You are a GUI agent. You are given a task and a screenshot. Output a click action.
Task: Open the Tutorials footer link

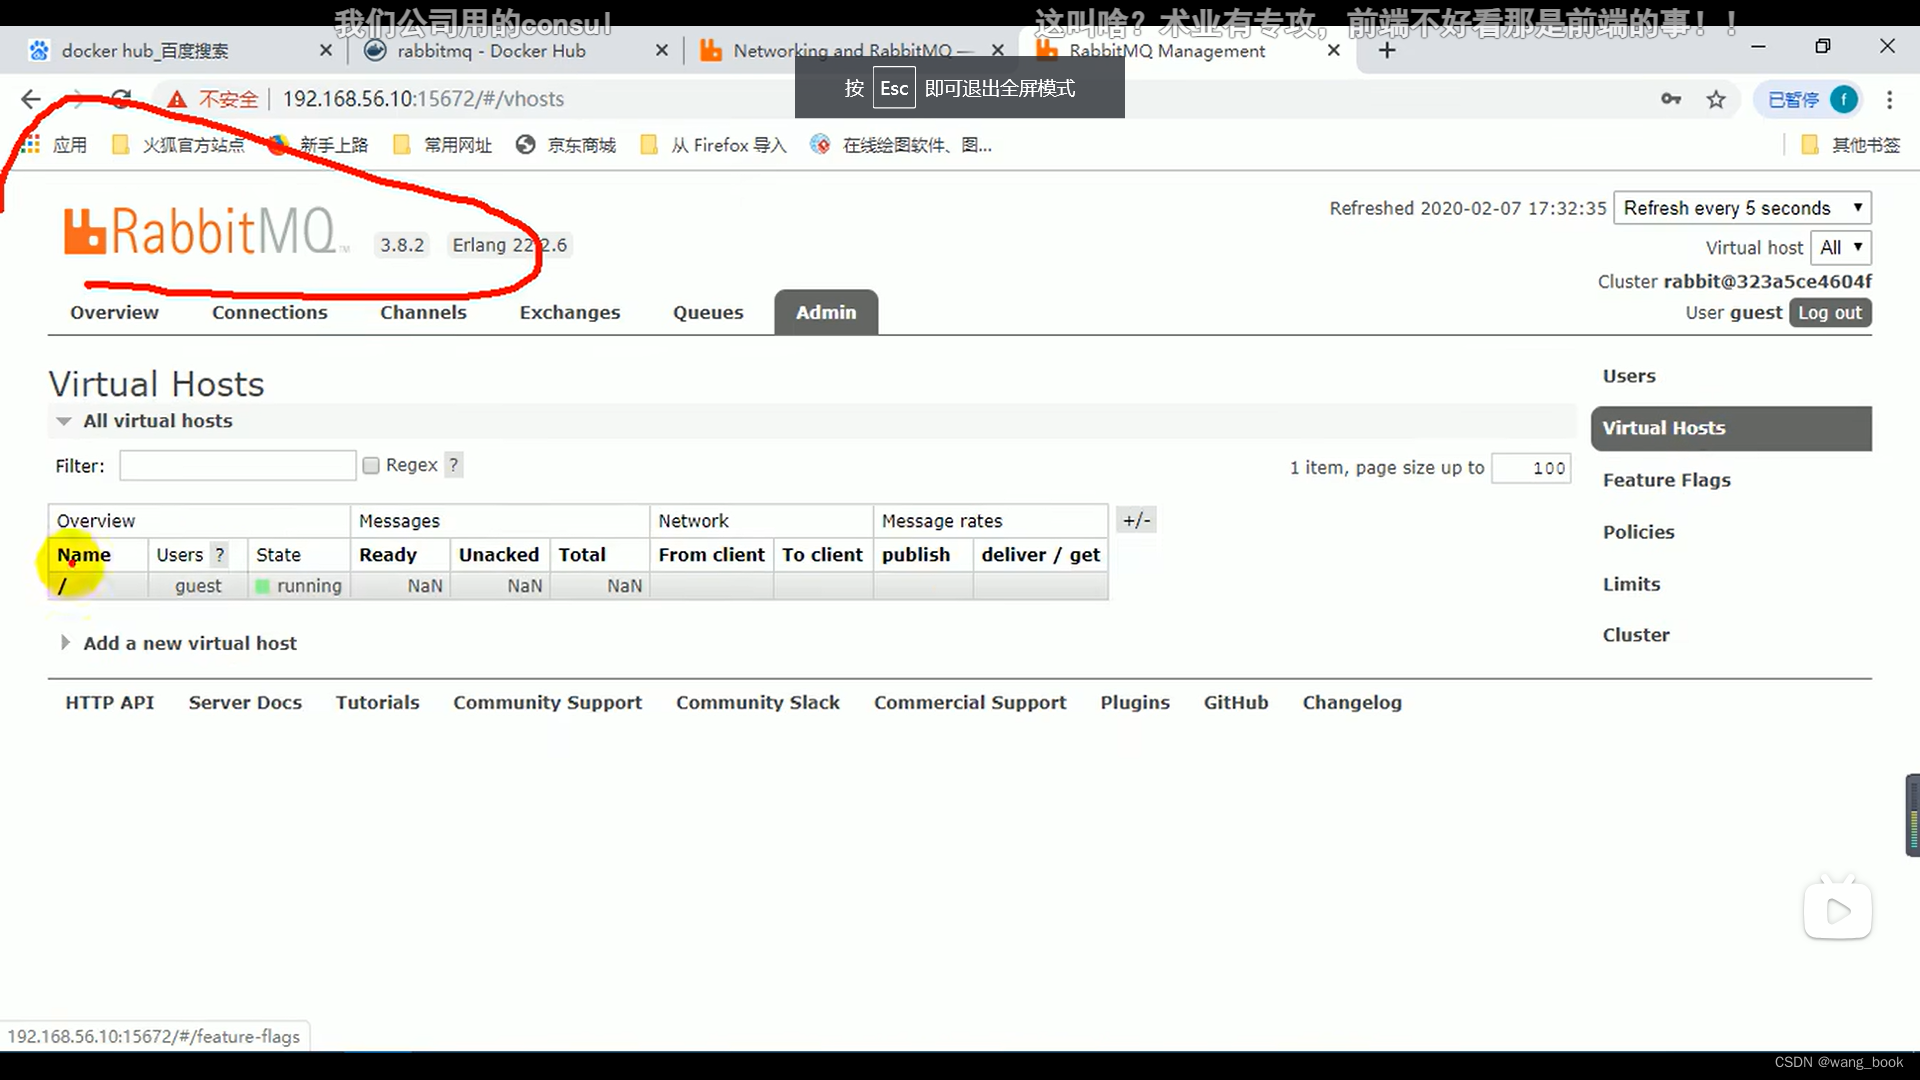377,702
